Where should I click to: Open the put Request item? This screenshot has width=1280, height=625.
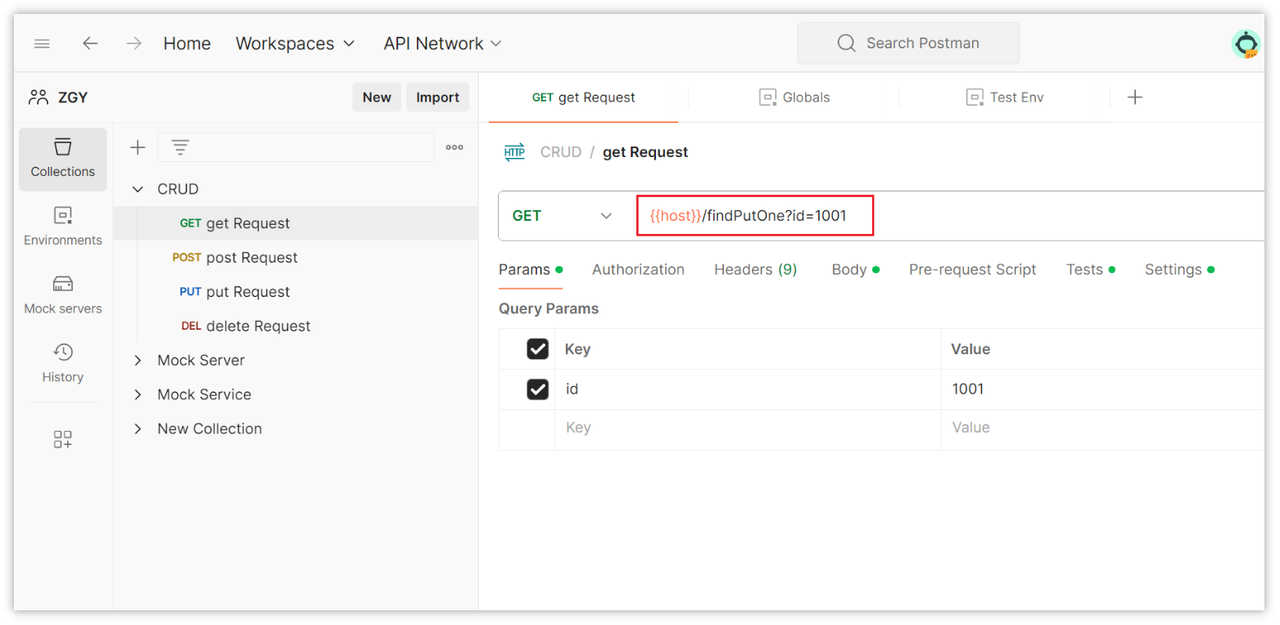point(296,291)
